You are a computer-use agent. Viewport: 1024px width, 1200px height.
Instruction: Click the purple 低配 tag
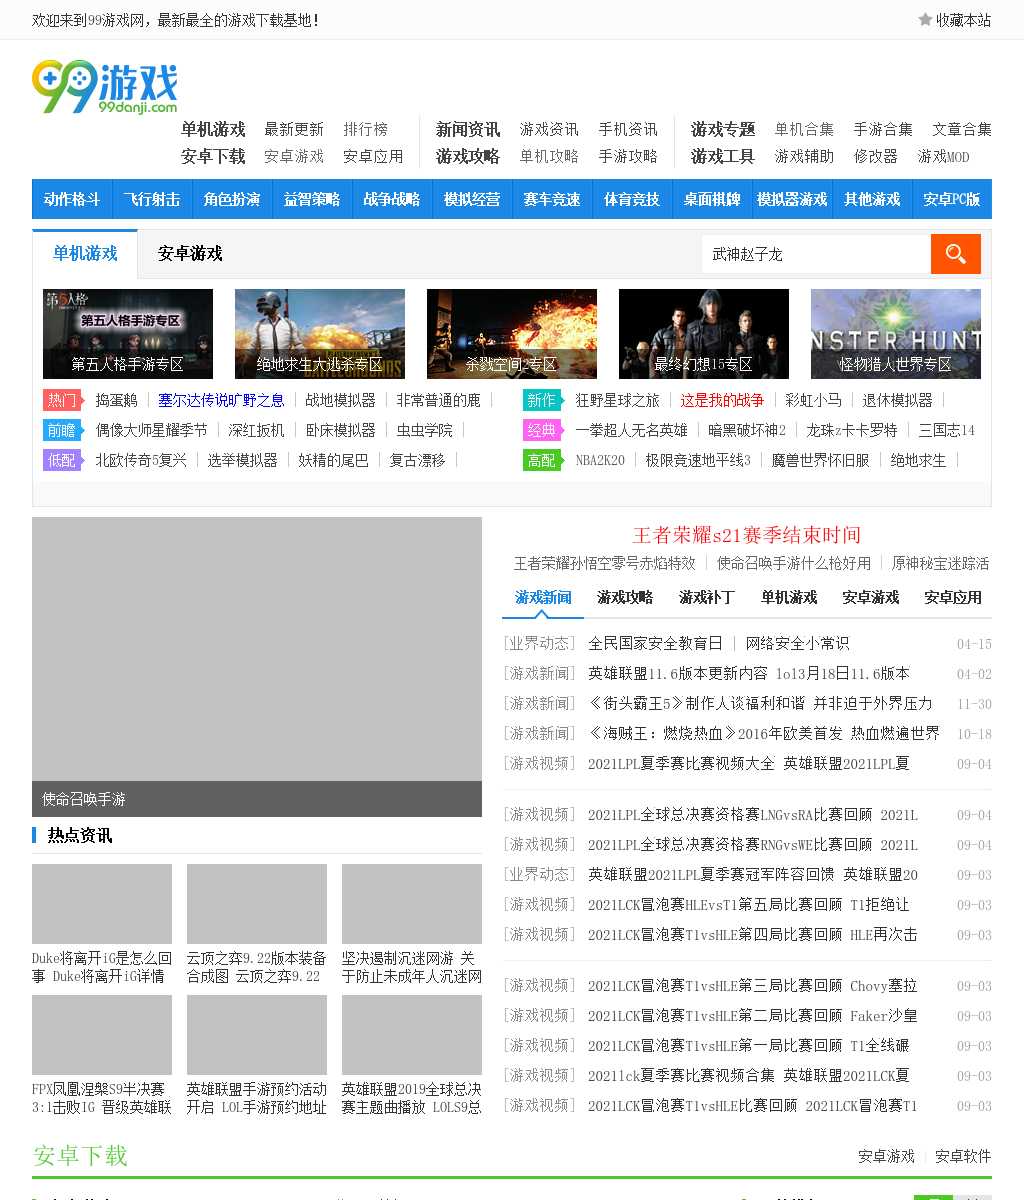pyautogui.click(x=62, y=460)
